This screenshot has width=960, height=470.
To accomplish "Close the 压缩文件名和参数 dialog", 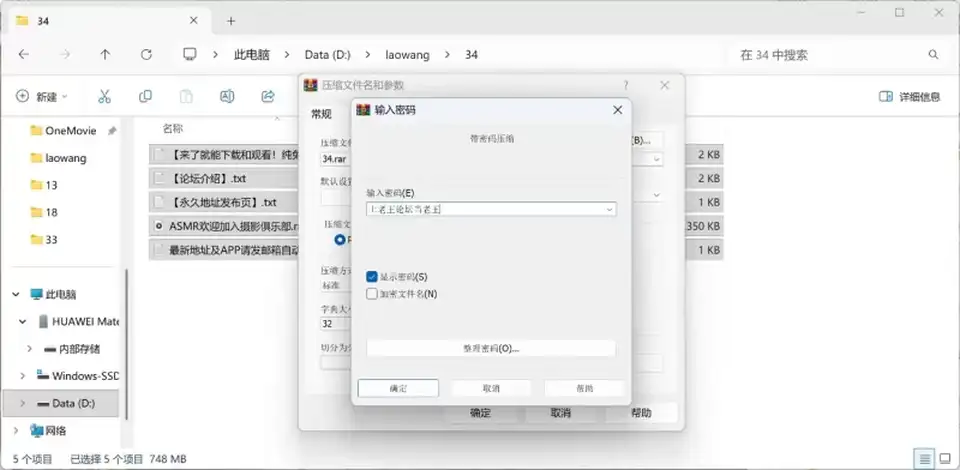I will point(664,86).
